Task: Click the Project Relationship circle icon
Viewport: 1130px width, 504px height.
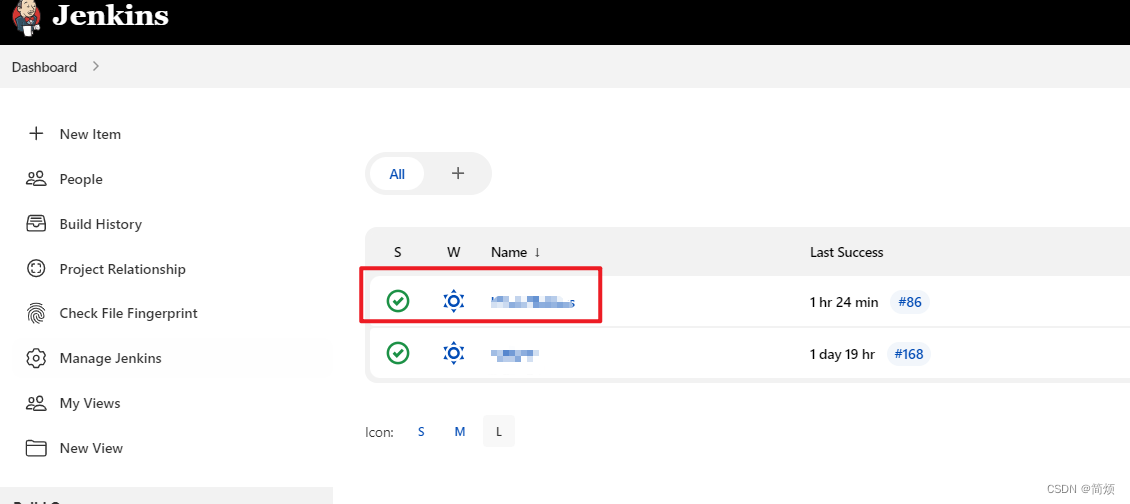Action: 36,269
